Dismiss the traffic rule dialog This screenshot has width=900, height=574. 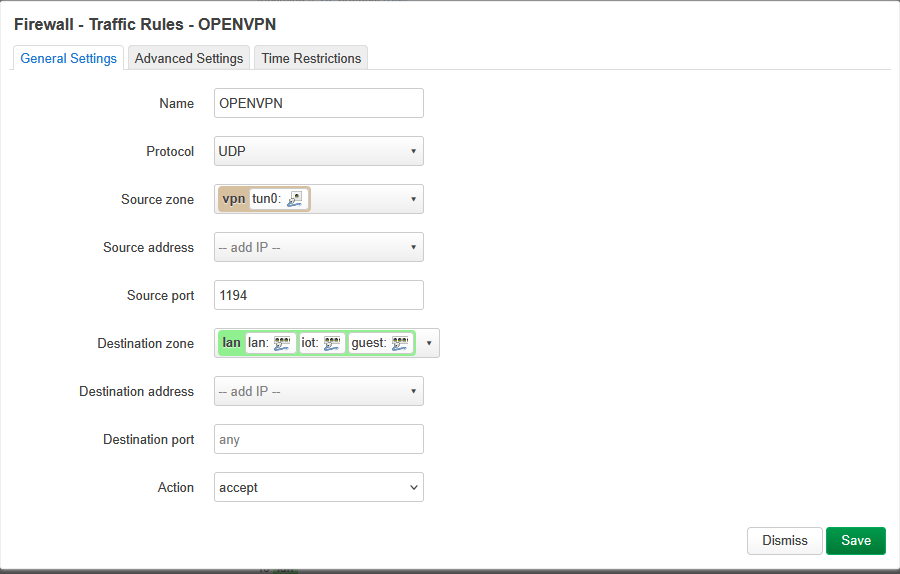pos(785,541)
